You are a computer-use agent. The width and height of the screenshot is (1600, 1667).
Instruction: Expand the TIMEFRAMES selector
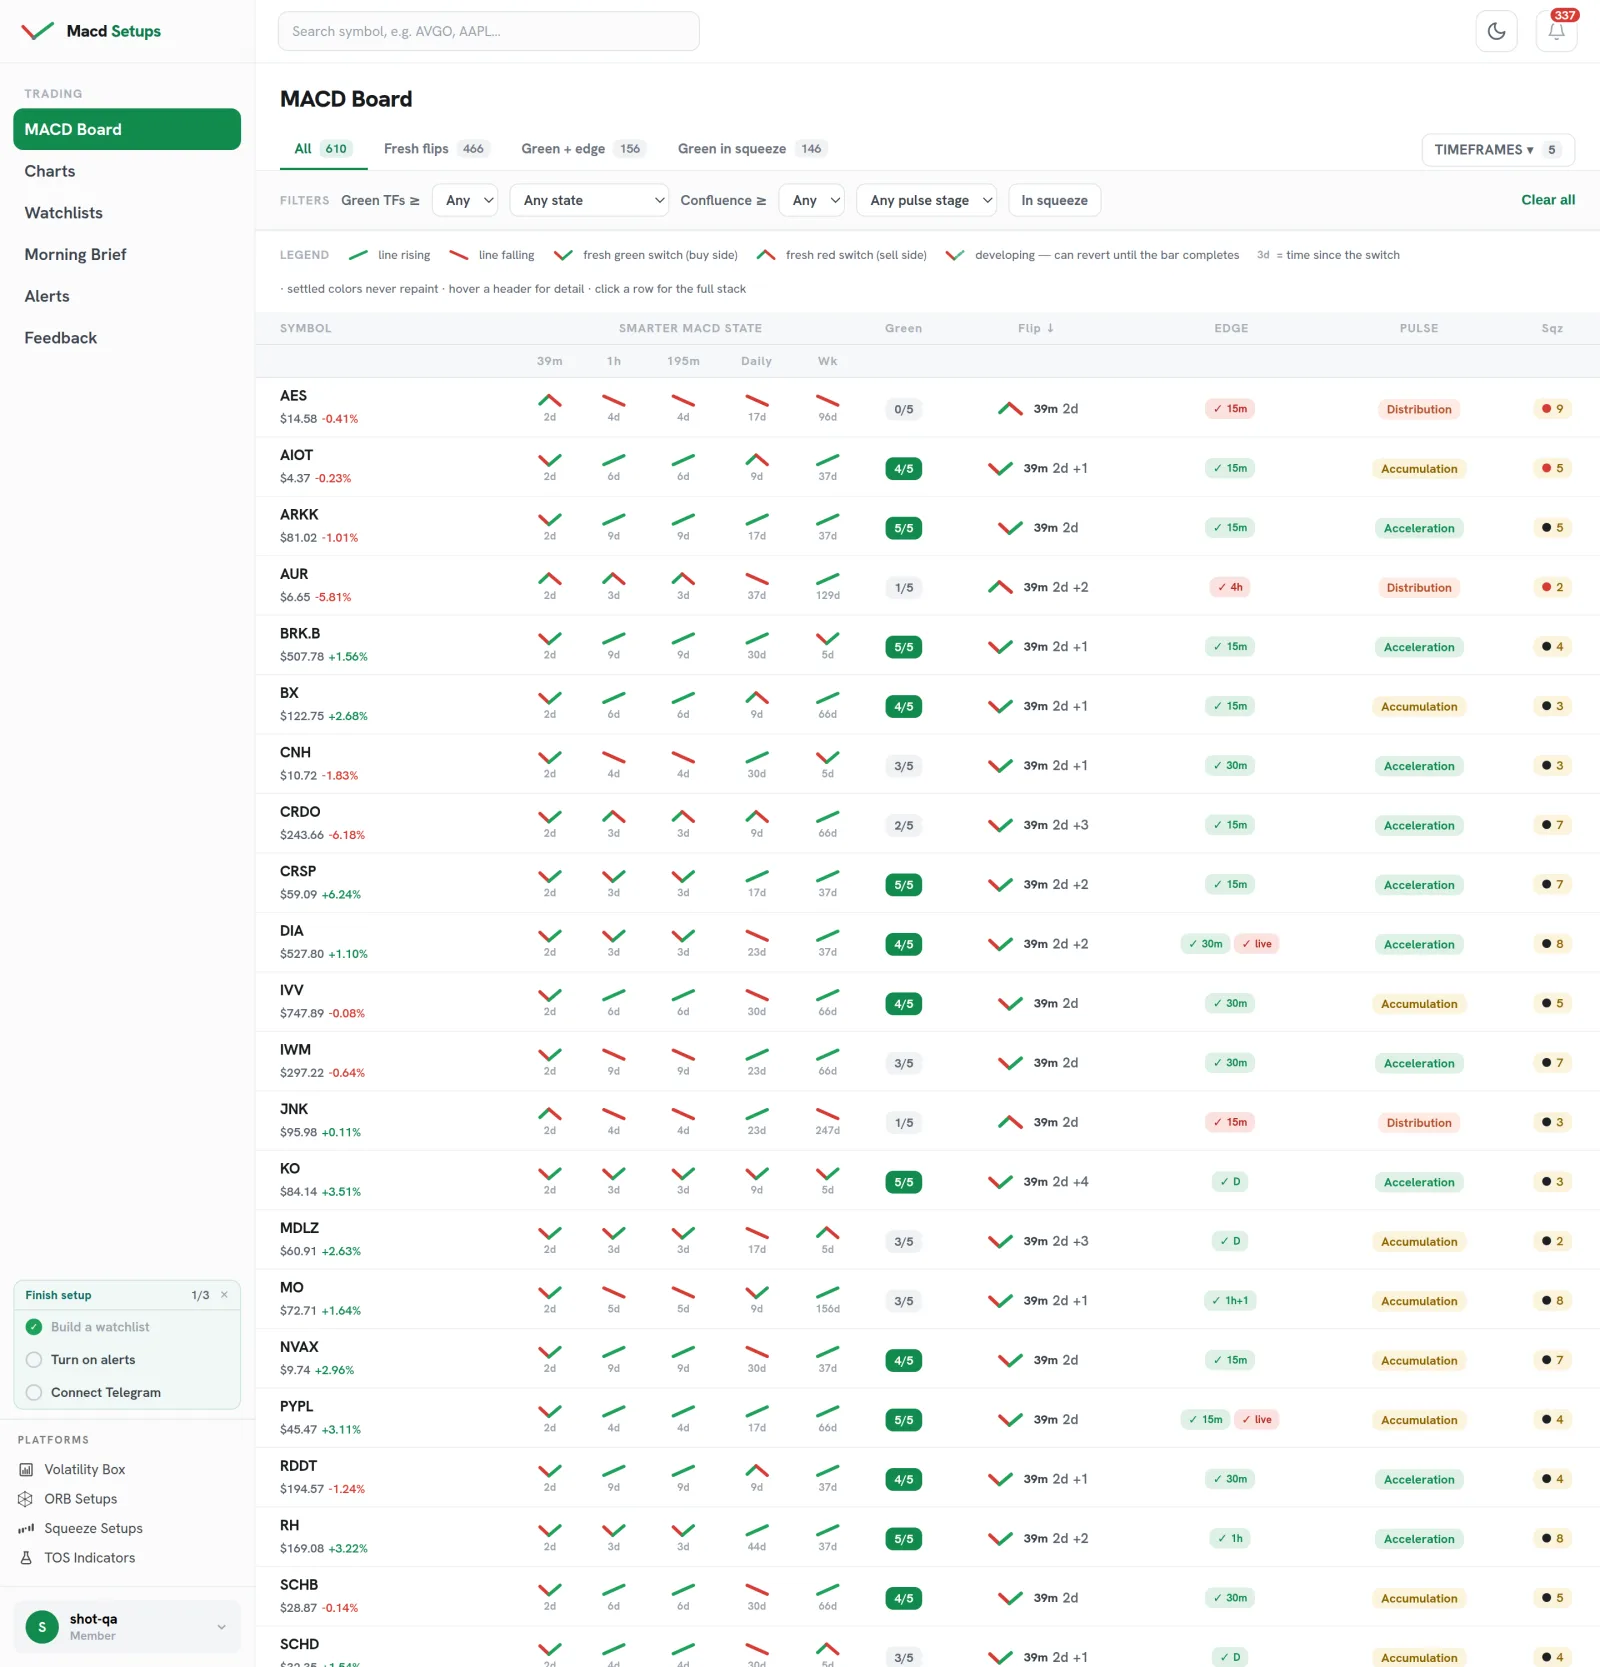pos(1498,150)
